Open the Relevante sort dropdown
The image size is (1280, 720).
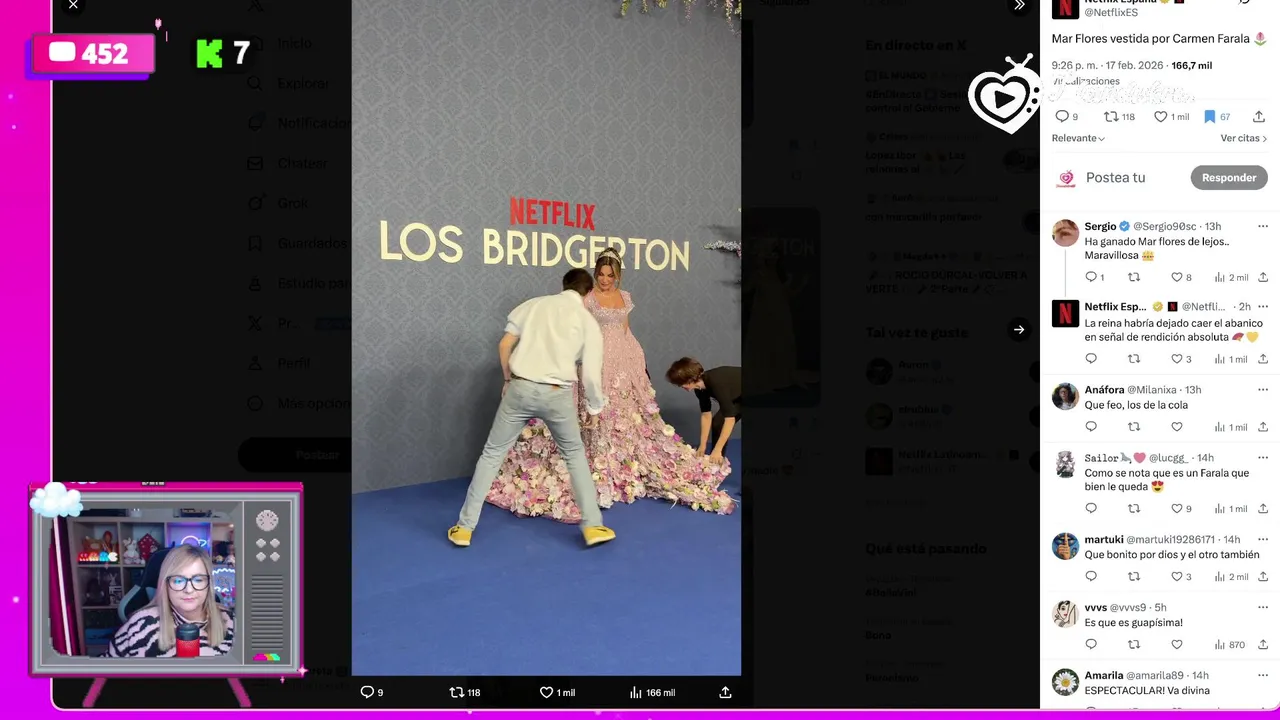[1078, 138]
